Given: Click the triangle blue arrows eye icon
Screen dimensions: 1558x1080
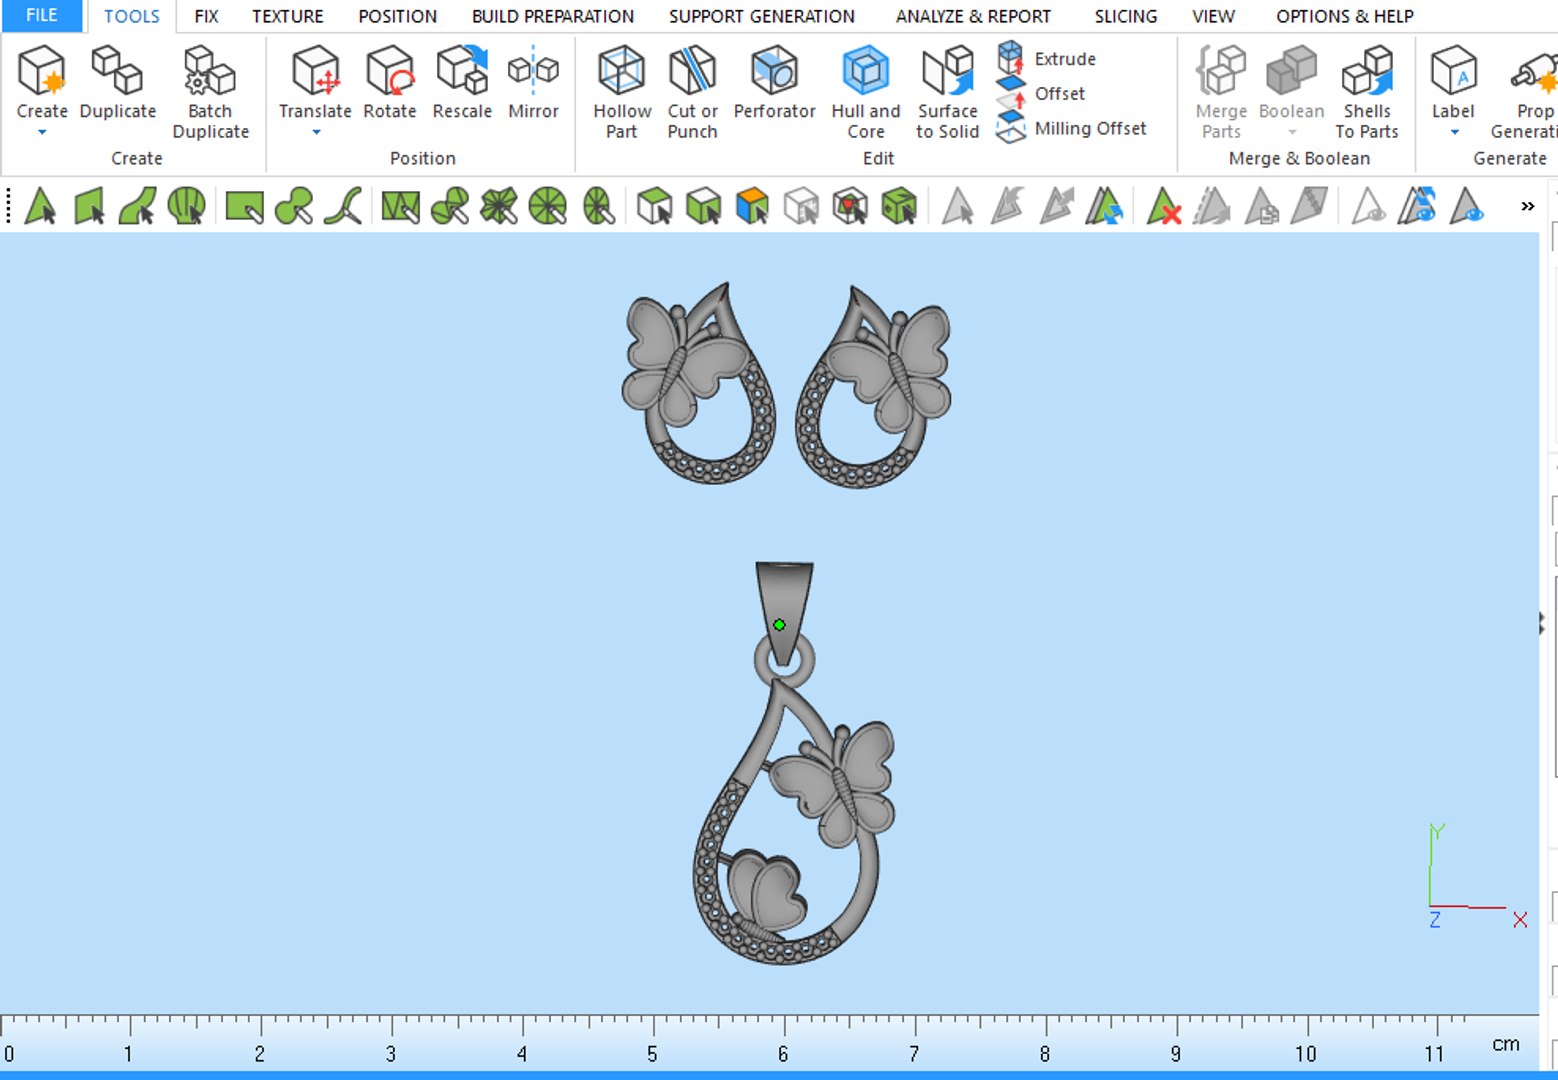Looking at the screenshot, I should [1417, 206].
